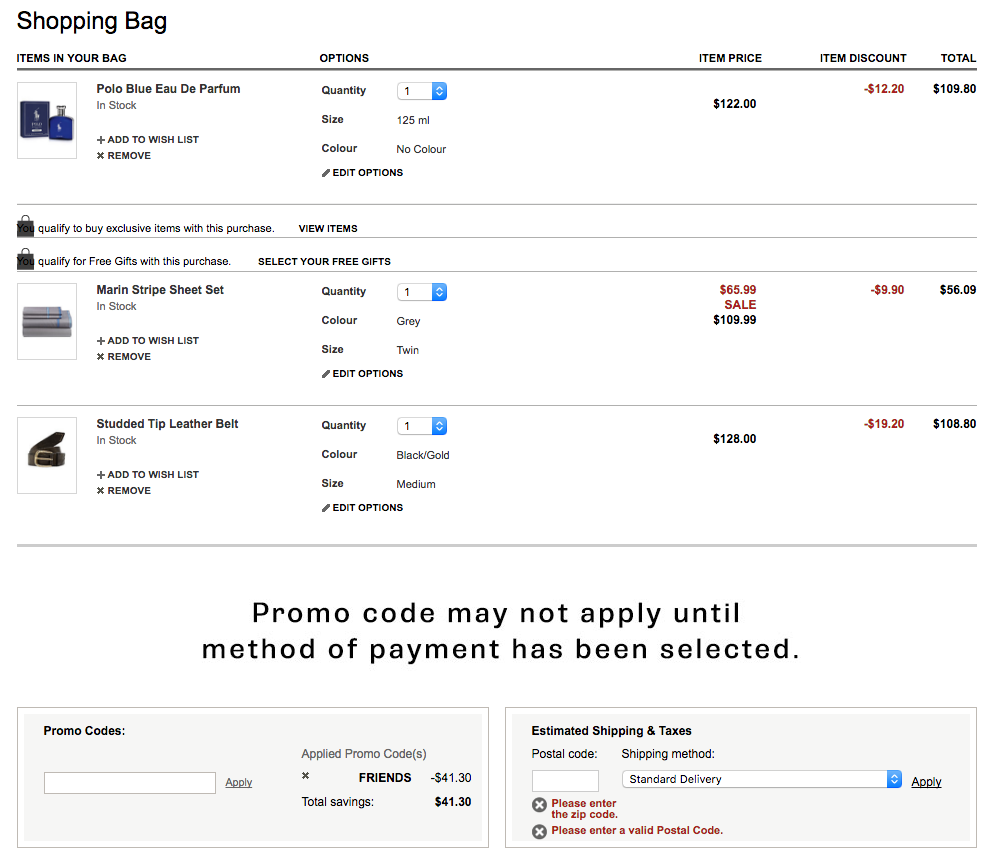This screenshot has height=857, width=991.
Task: Remove Marin Stripe Sheet Set from bag
Action: (124, 356)
